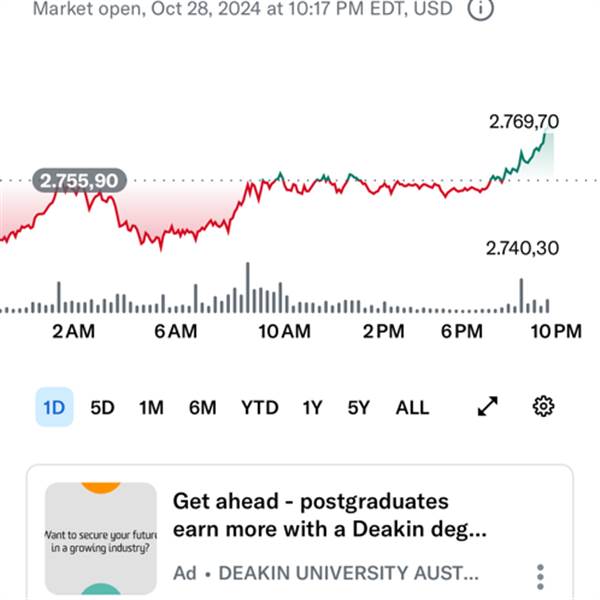This screenshot has width=600, height=600.
Task: Click the info icon beside USD
Action: pos(480,8)
